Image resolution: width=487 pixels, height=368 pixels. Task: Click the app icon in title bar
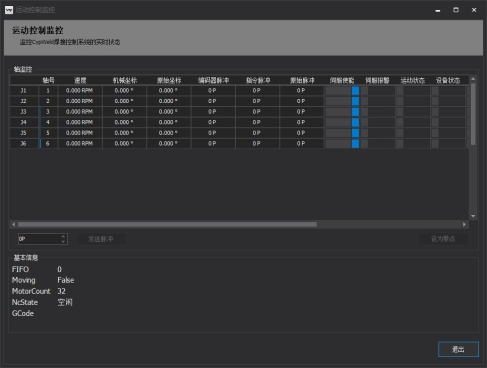[9, 10]
